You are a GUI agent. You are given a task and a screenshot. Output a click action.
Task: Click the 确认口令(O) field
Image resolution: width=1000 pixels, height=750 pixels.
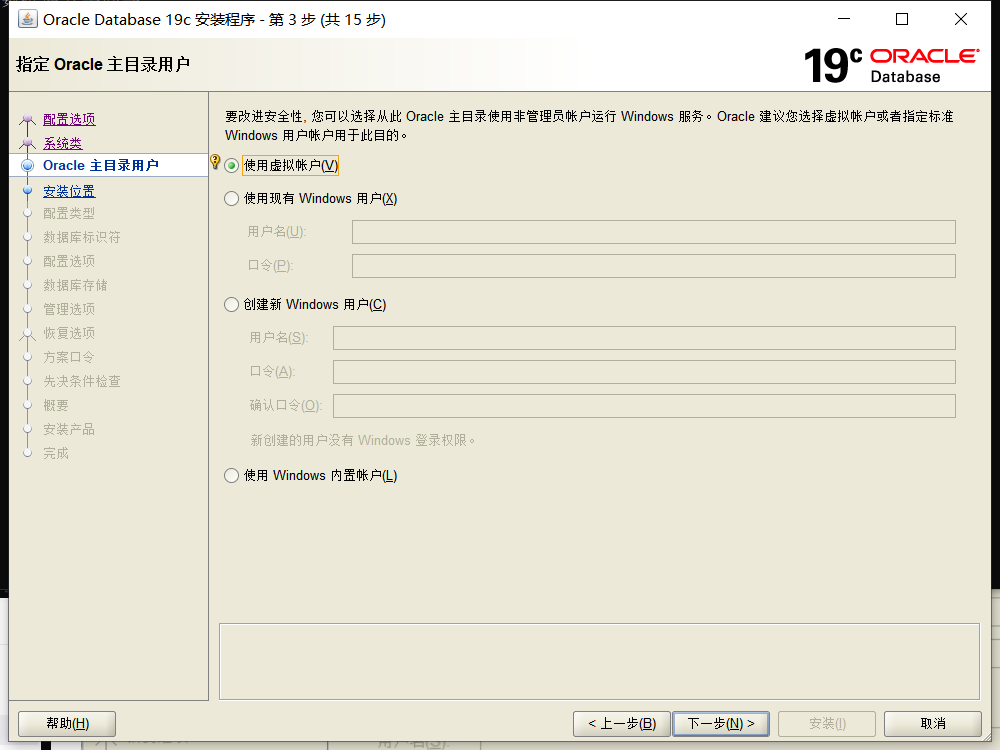click(644, 406)
